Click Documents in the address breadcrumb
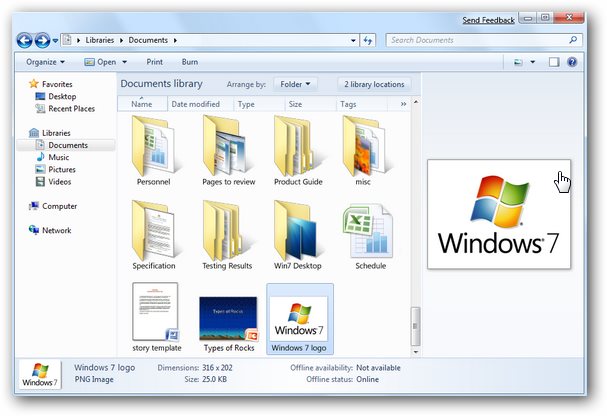 pos(148,40)
